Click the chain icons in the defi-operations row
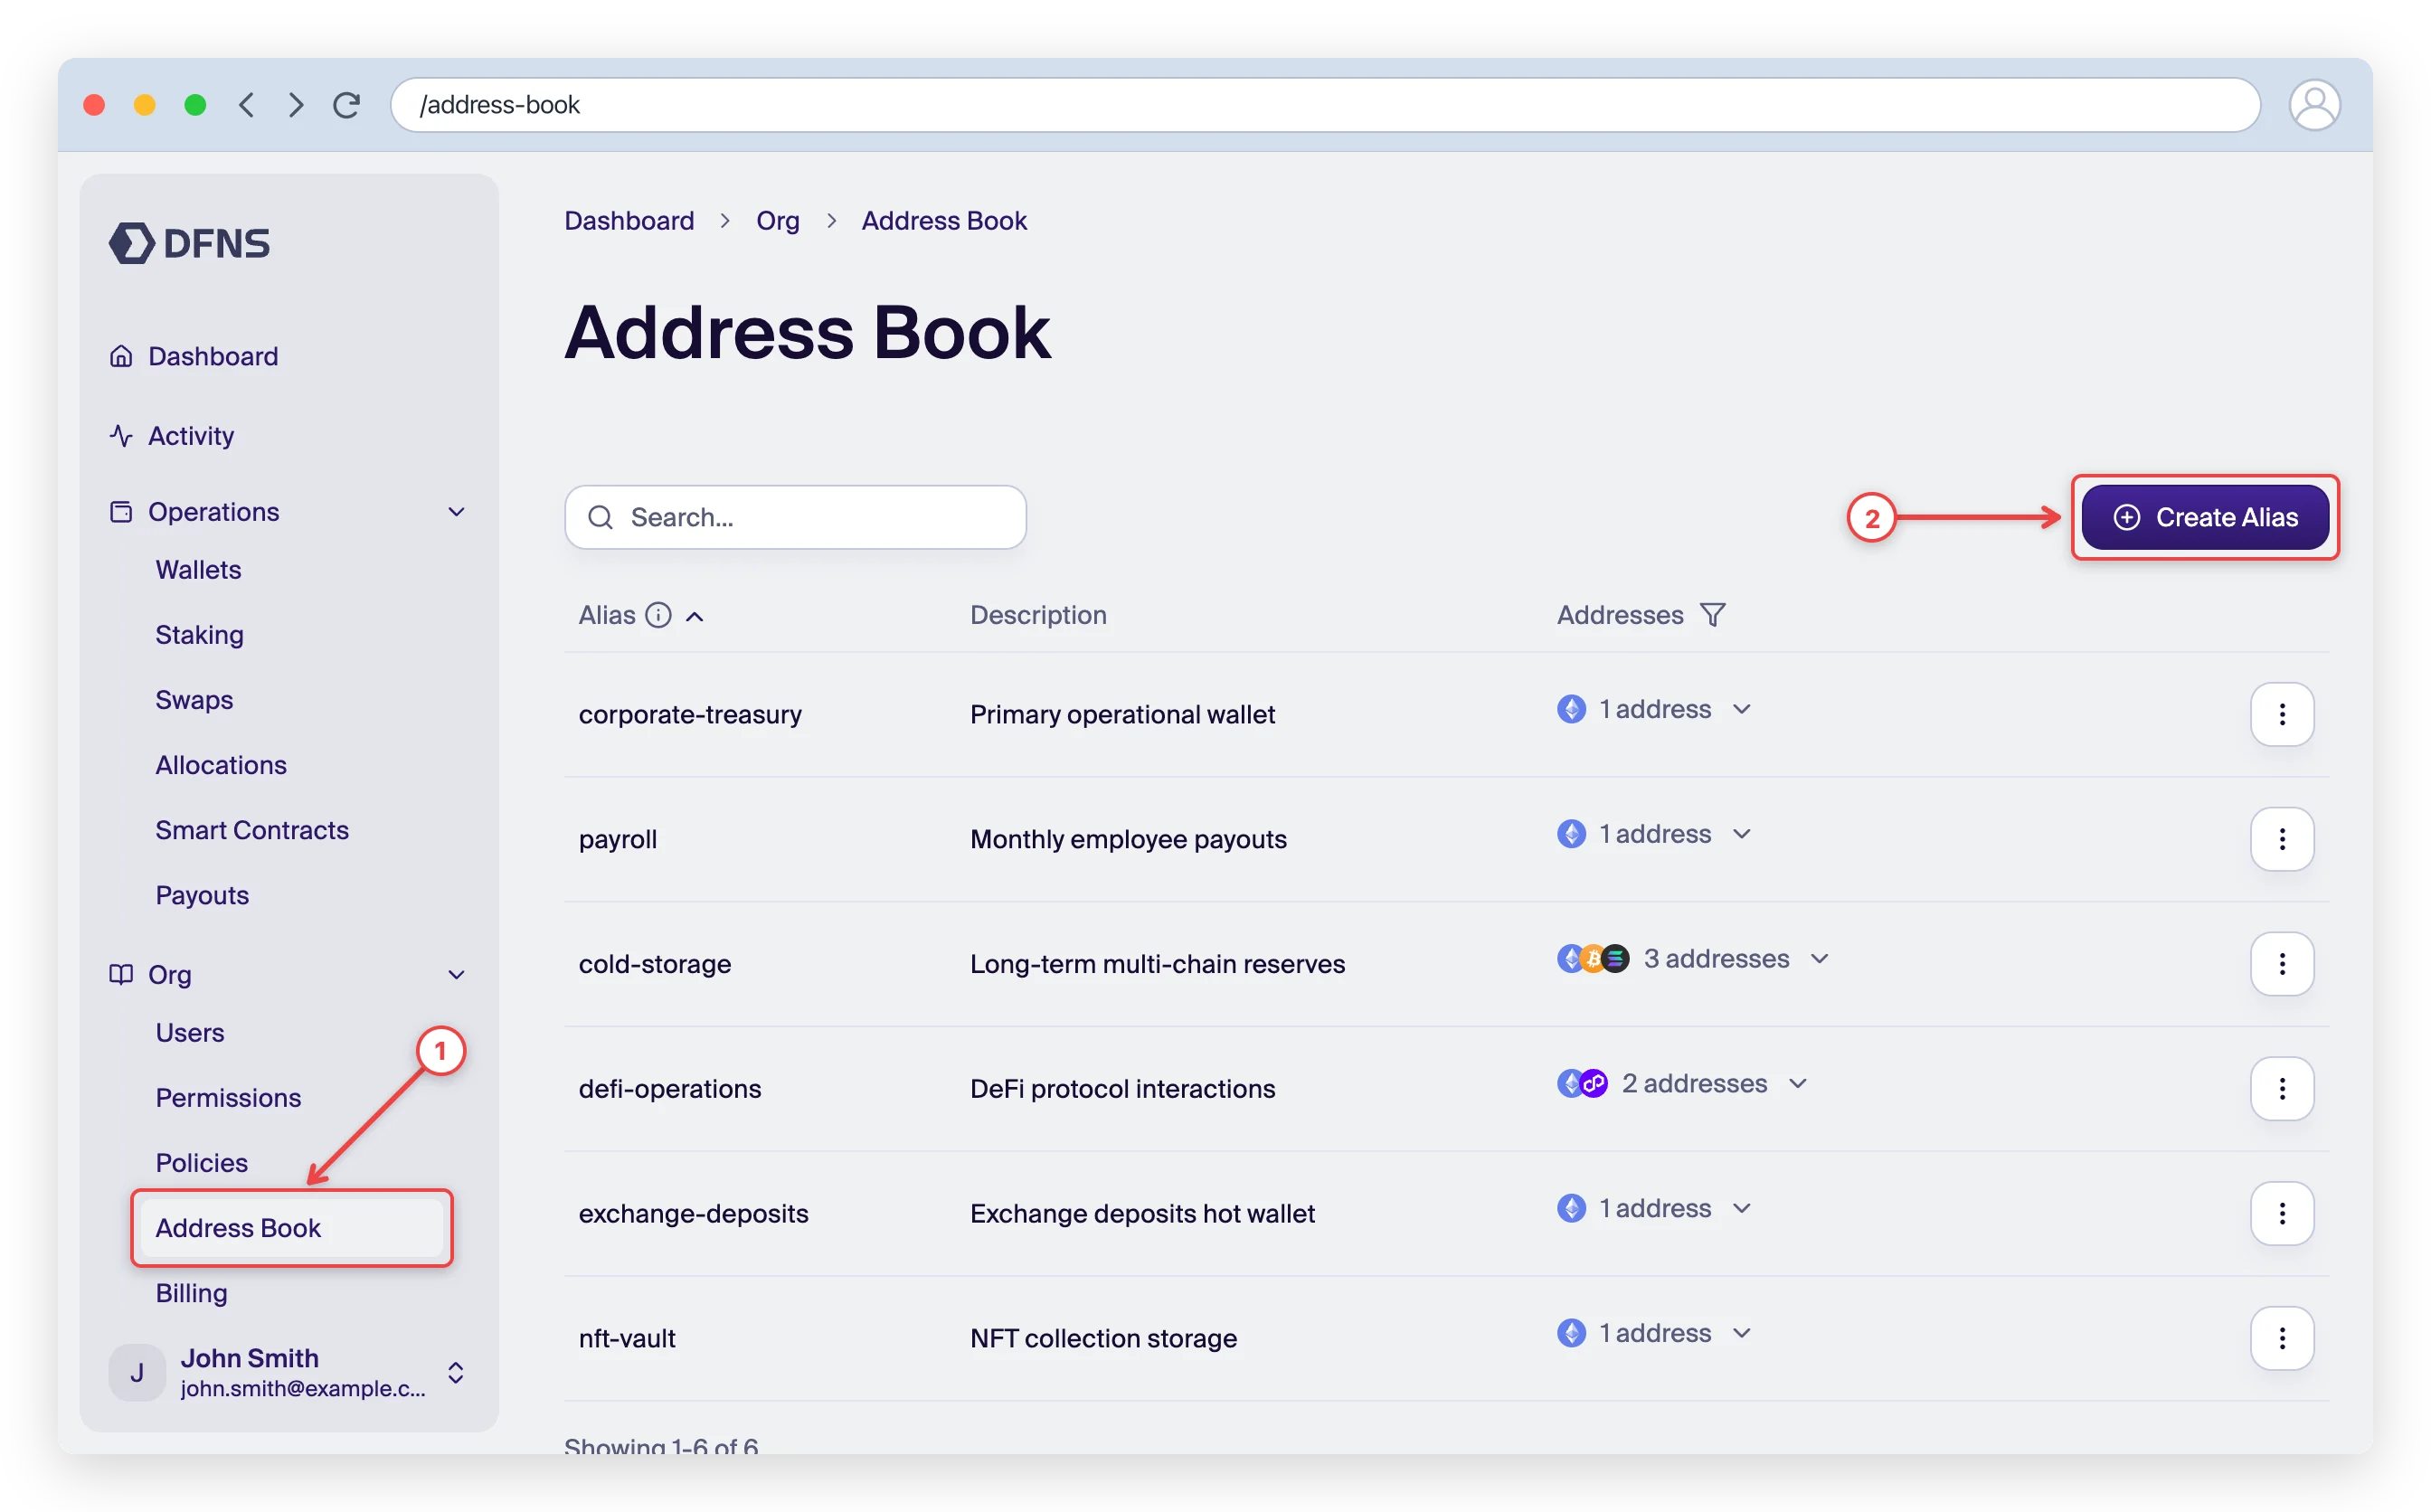Image resolution: width=2431 pixels, height=1512 pixels. coord(1582,1084)
